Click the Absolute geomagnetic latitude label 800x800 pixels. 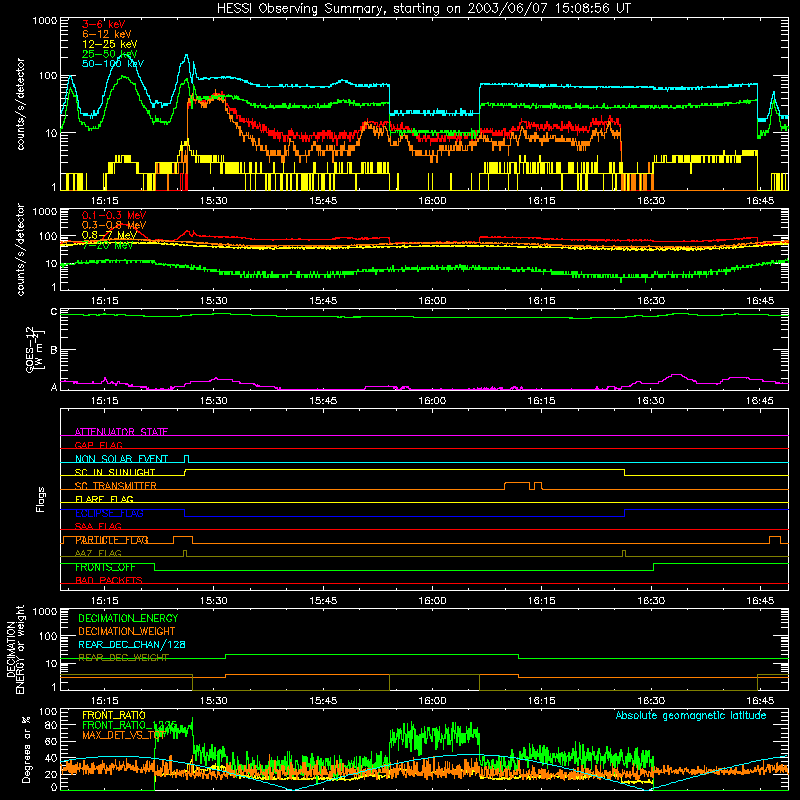[x=691, y=716]
